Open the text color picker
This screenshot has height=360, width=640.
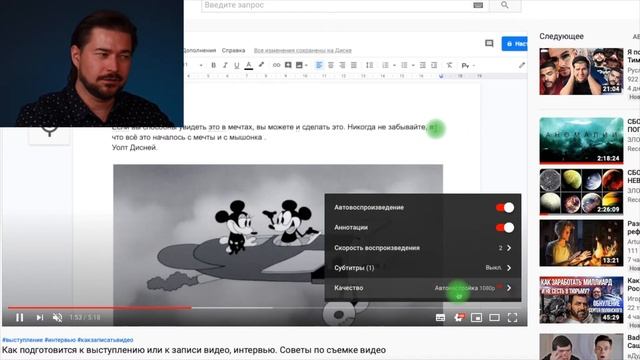[249, 65]
